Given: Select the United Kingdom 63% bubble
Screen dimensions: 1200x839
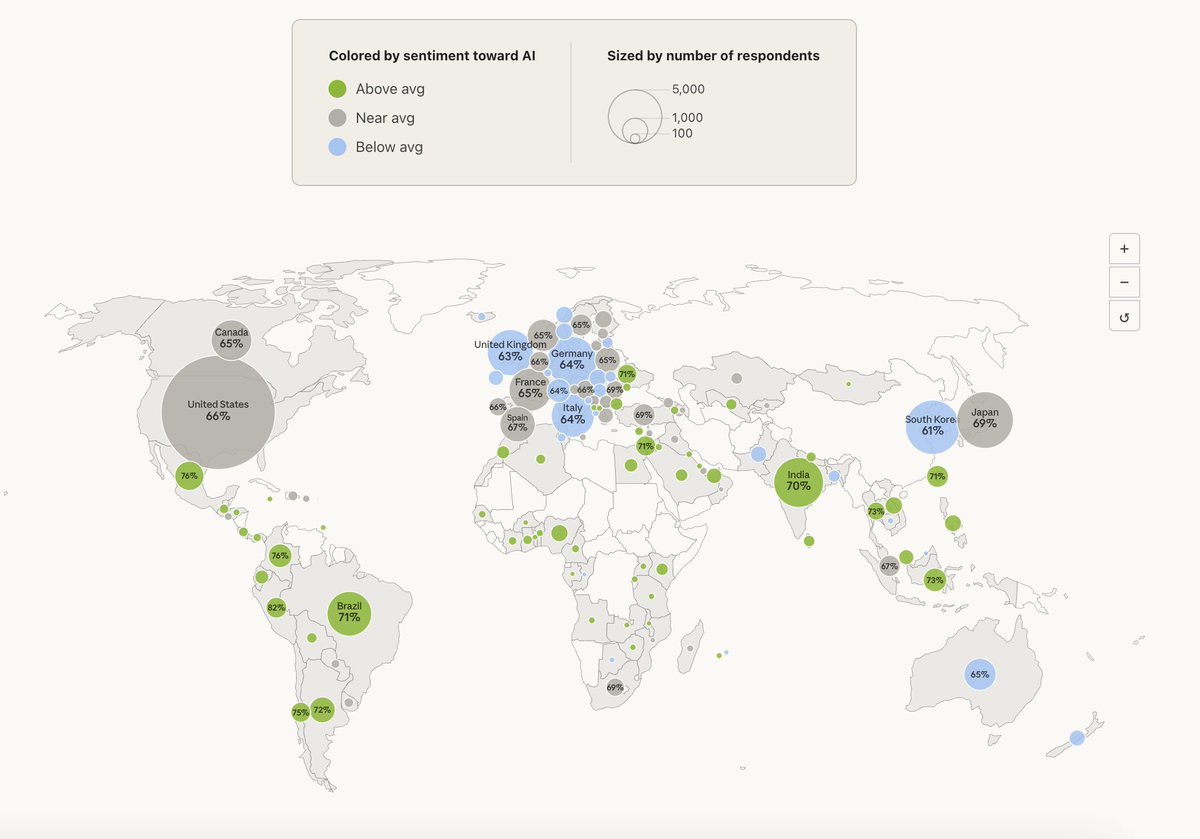Looking at the screenshot, I should (x=508, y=351).
